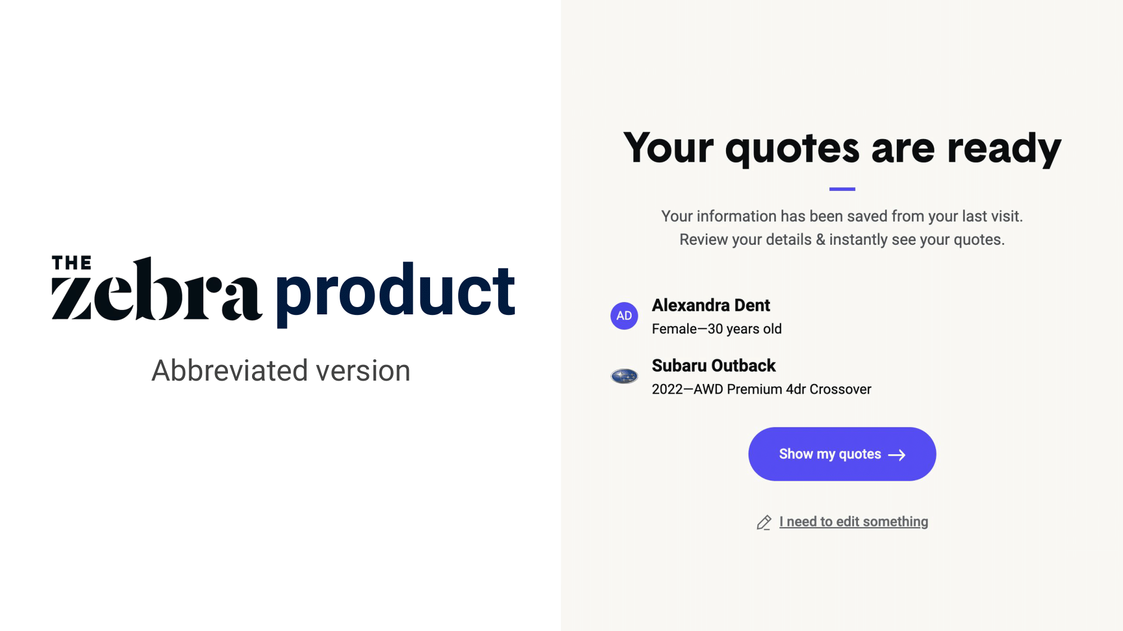Click the word product beside the logo
1123x631 pixels.
point(394,293)
